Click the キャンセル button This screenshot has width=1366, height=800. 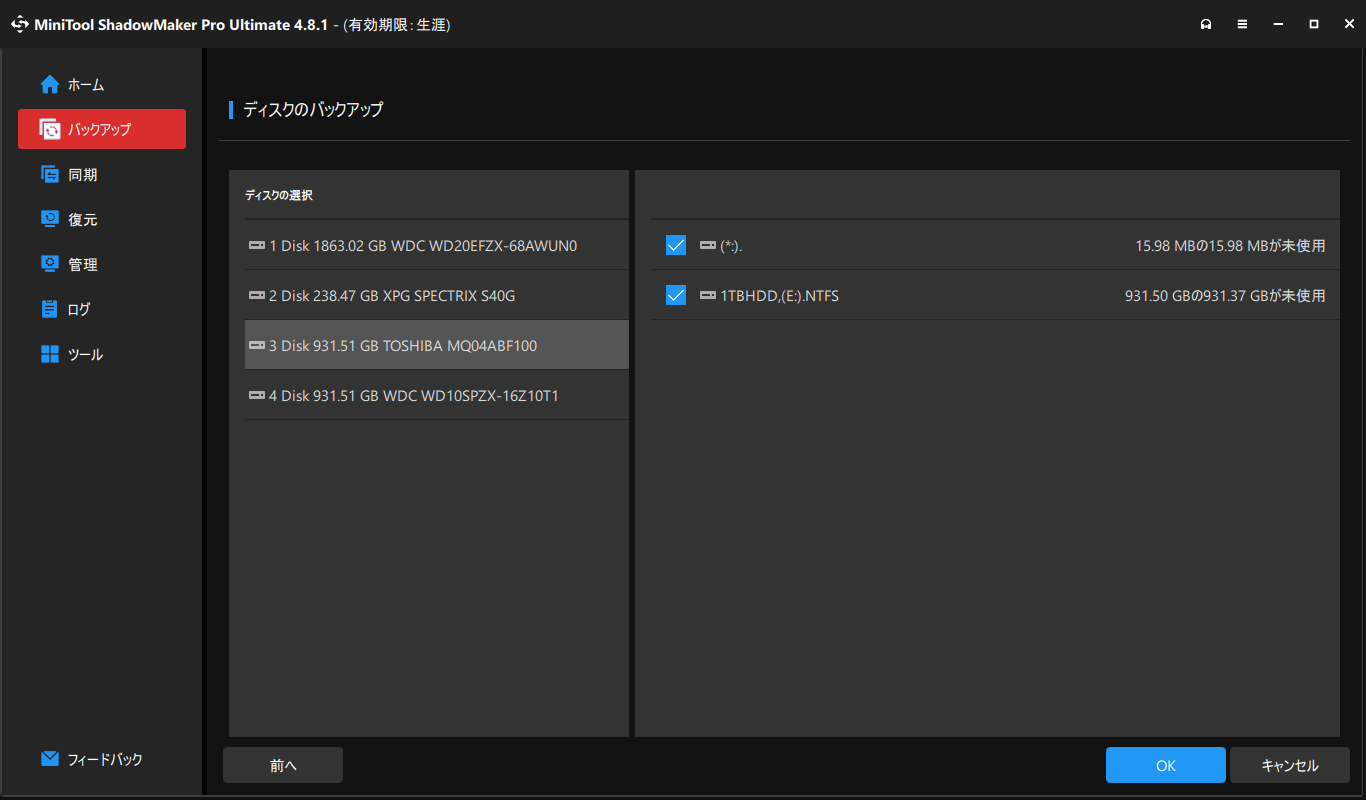tap(1290, 765)
